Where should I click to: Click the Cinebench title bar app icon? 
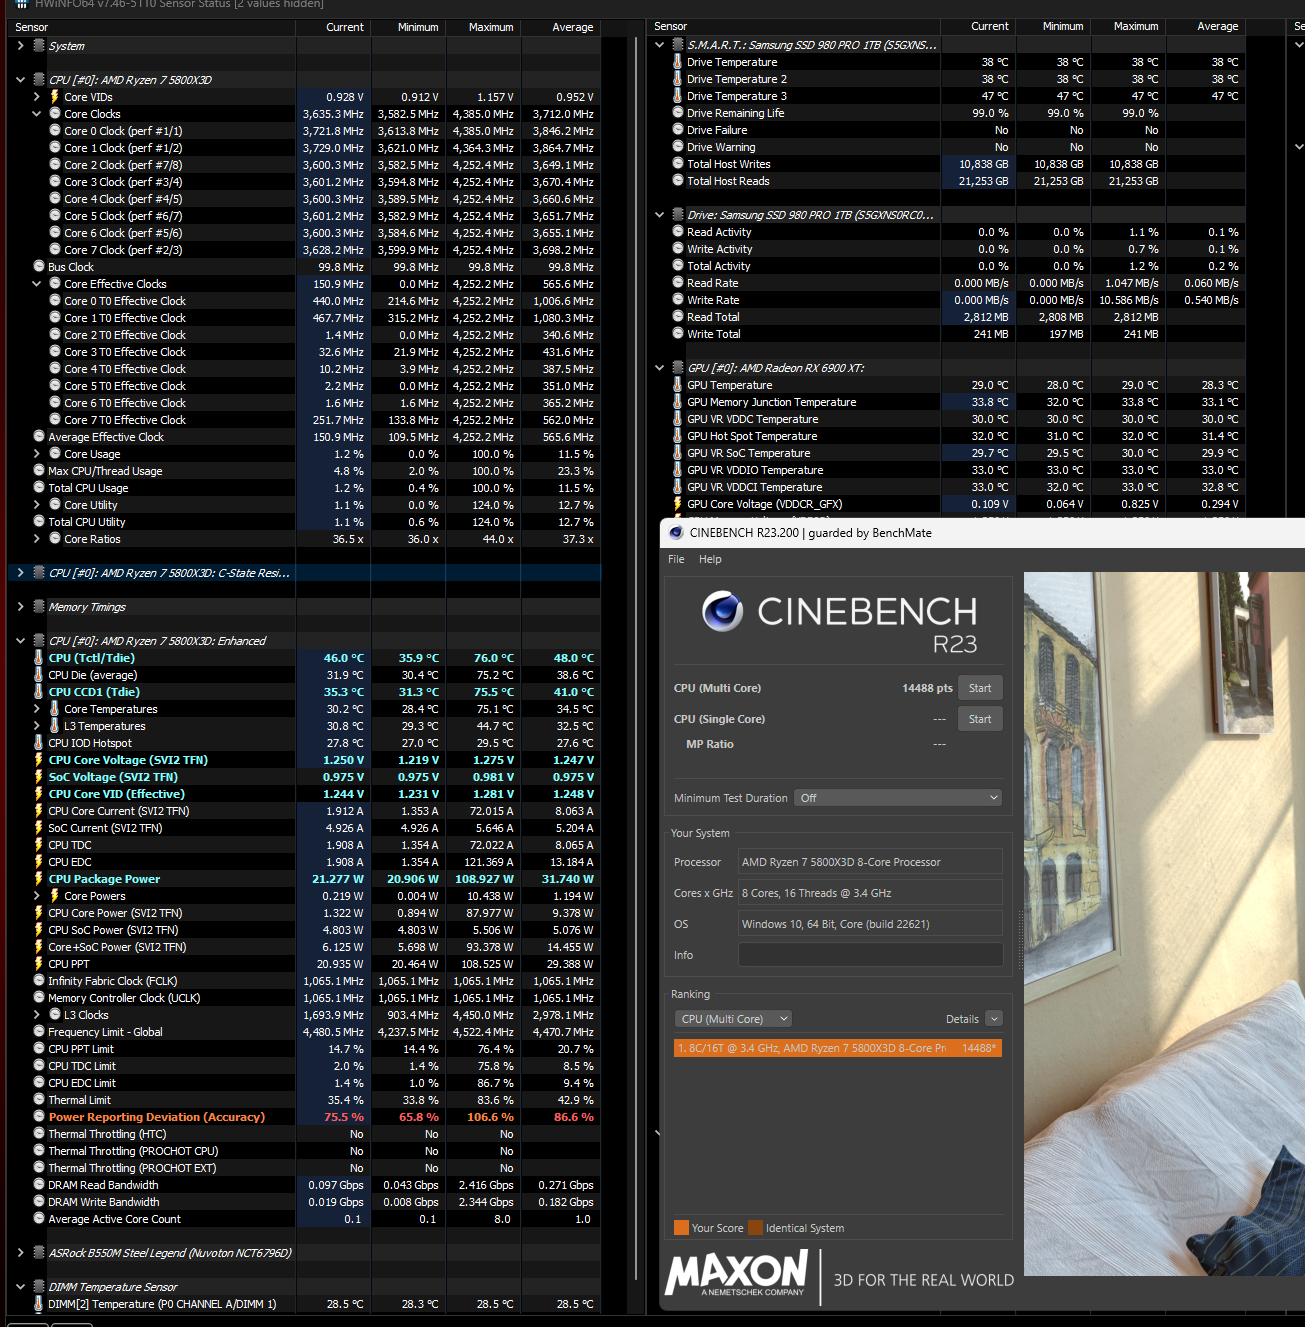(676, 533)
